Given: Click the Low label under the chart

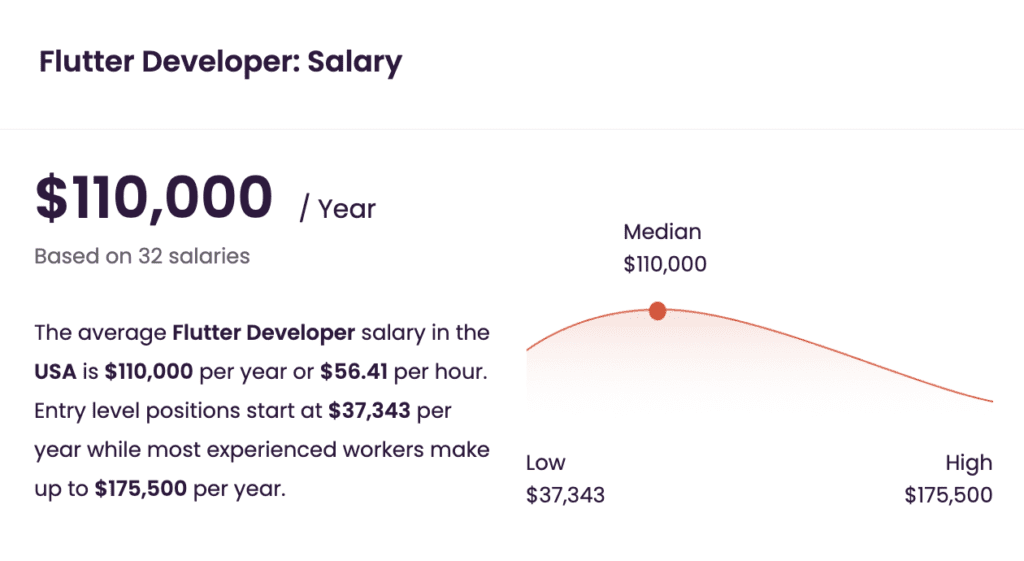Looking at the screenshot, I should (545, 462).
